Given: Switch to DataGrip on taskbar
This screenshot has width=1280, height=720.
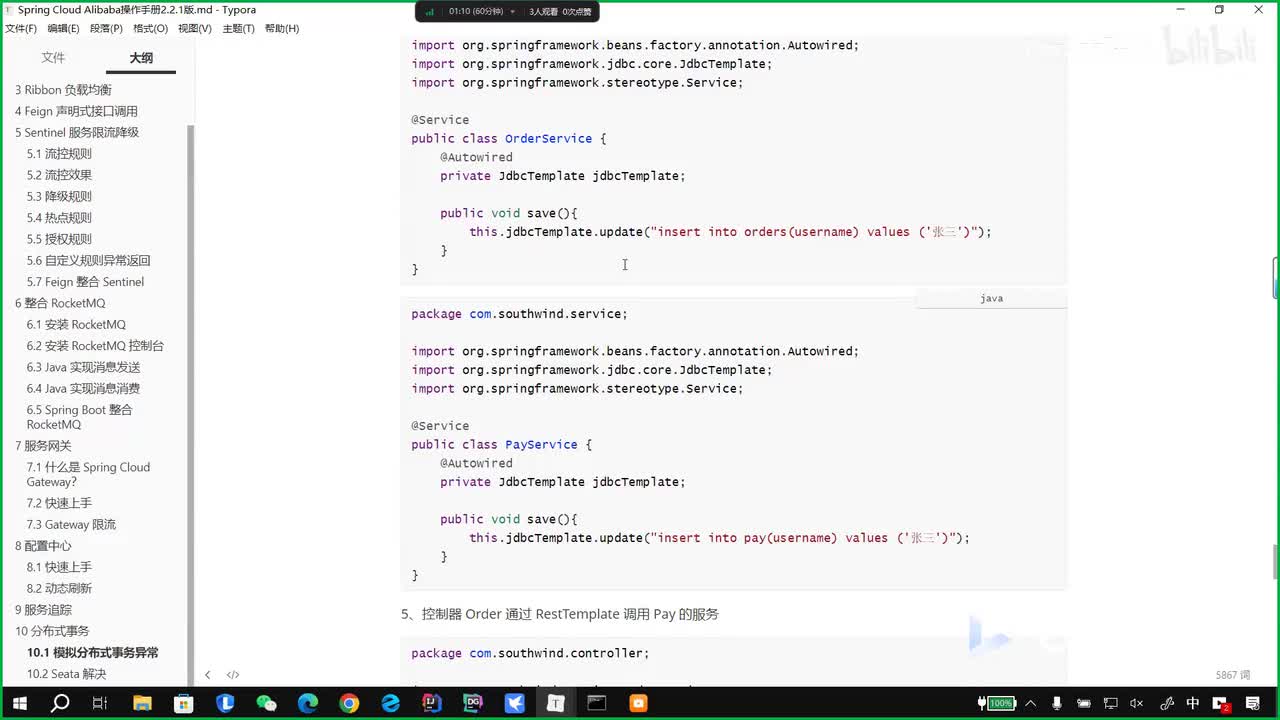Looking at the screenshot, I should [x=473, y=703].
